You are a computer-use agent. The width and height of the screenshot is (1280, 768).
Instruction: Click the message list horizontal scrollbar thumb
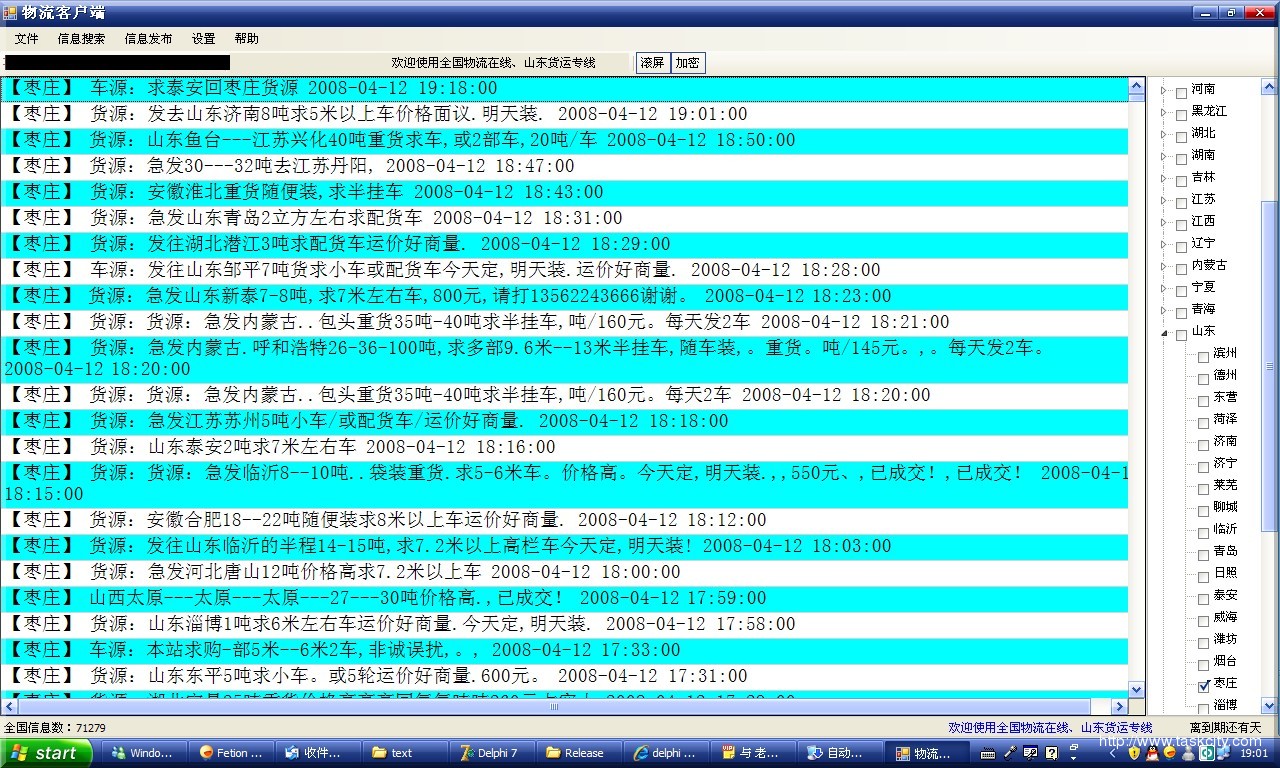tap(555, 707)
